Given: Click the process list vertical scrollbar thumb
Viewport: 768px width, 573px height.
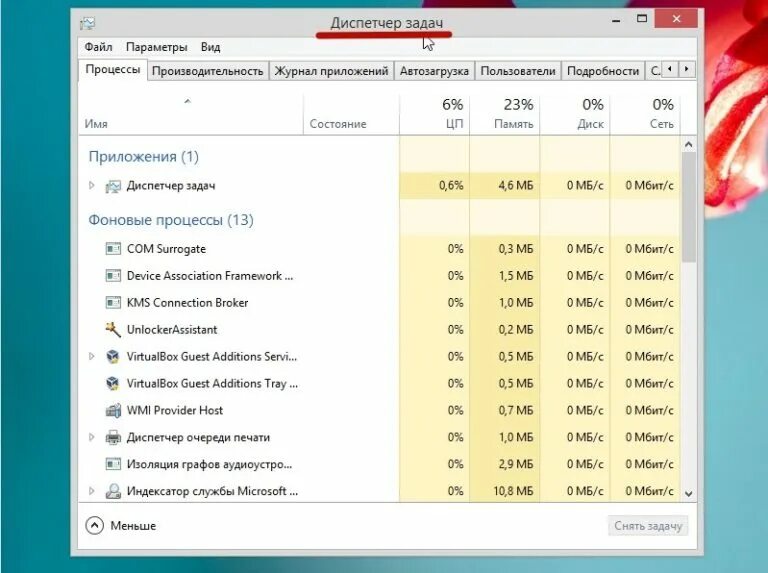Looking at the screenshot, I should (x=689, y=207).
